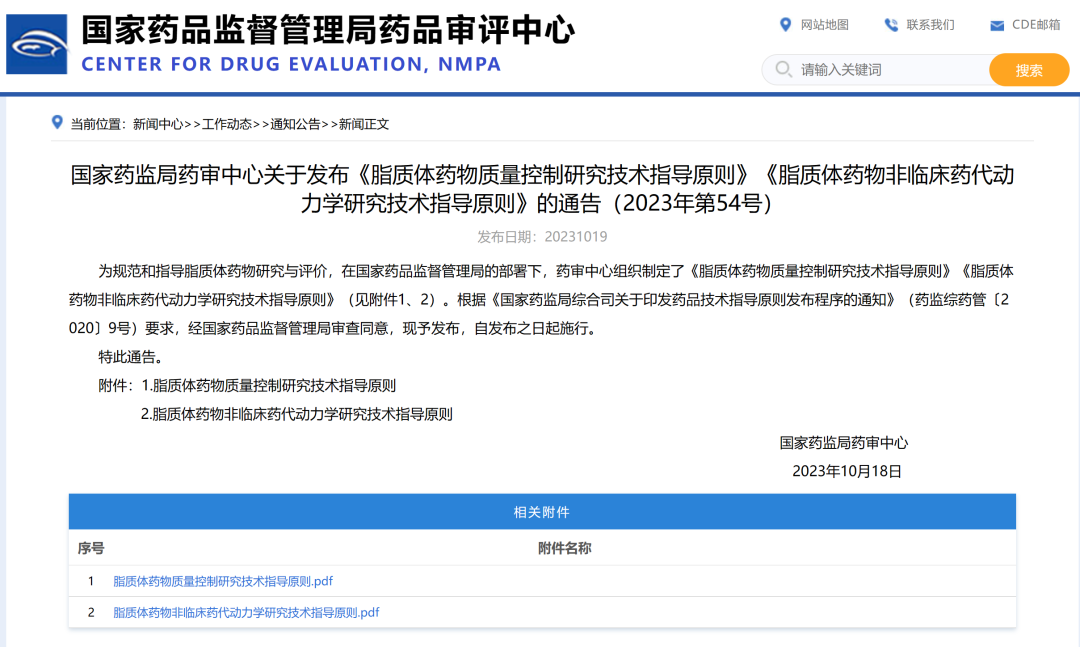Click the text 1.脂质体药物质量控制研究技术指导原则 in 附件 list
Screen dimensions: 1080x647
point(269,385)
